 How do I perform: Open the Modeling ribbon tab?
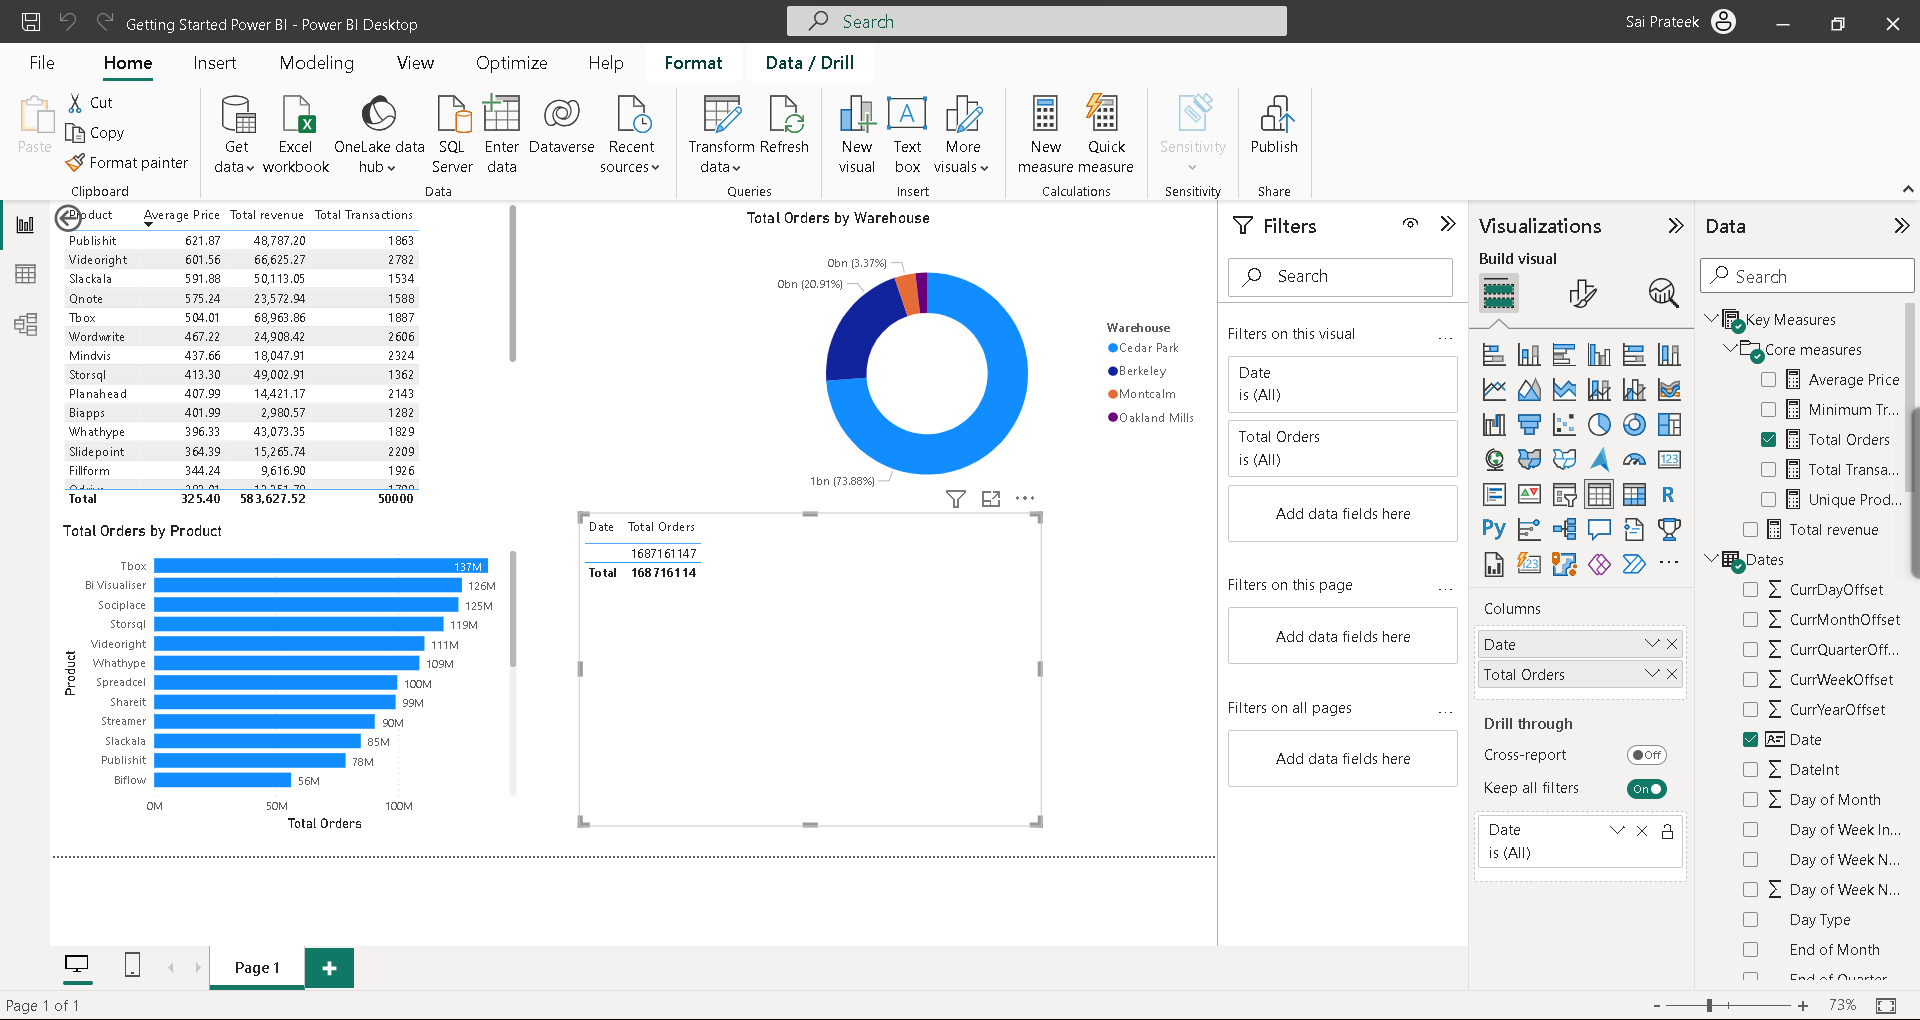click(x=317, y=63)
